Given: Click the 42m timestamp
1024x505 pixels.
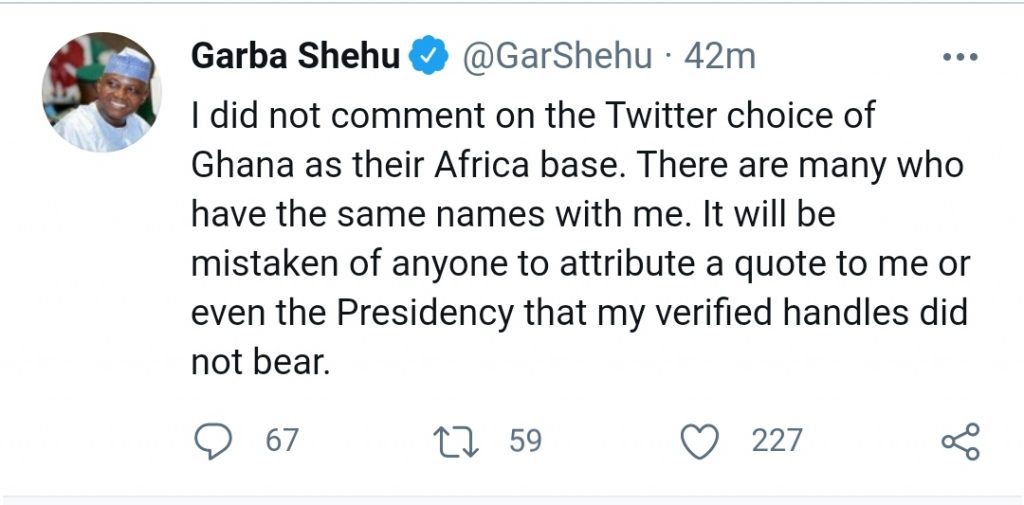Looking at the screenshot, I should click(x=720, y=57).
